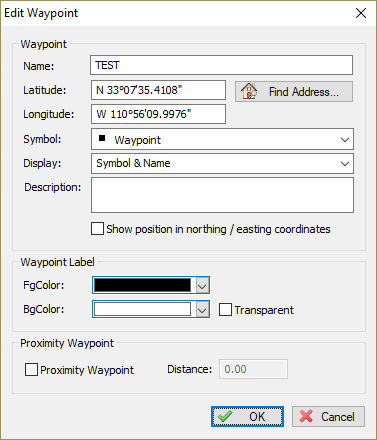Screen dimensions: 377x440
Task: Open the BgColor dropdown arrow
Action: pyautogui.click(x=202, y=310)
